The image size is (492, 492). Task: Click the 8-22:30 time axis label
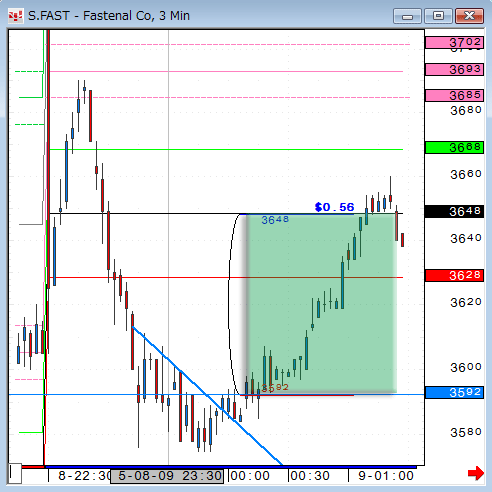pos(85,476)
